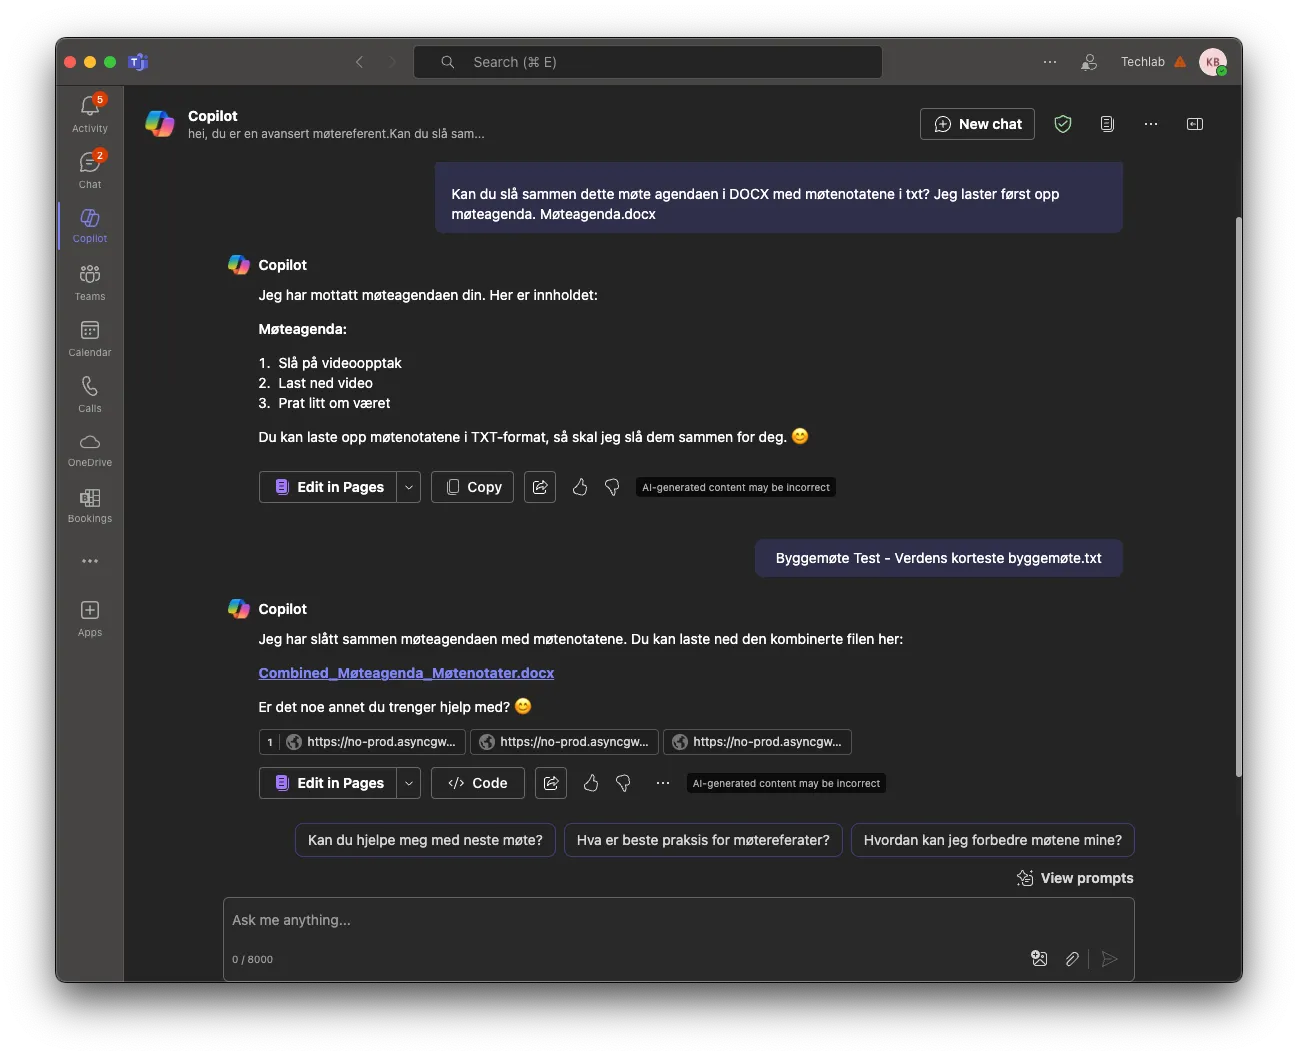
Task: Click the chat vertical scrollbar
Action: coord(1239,497)
